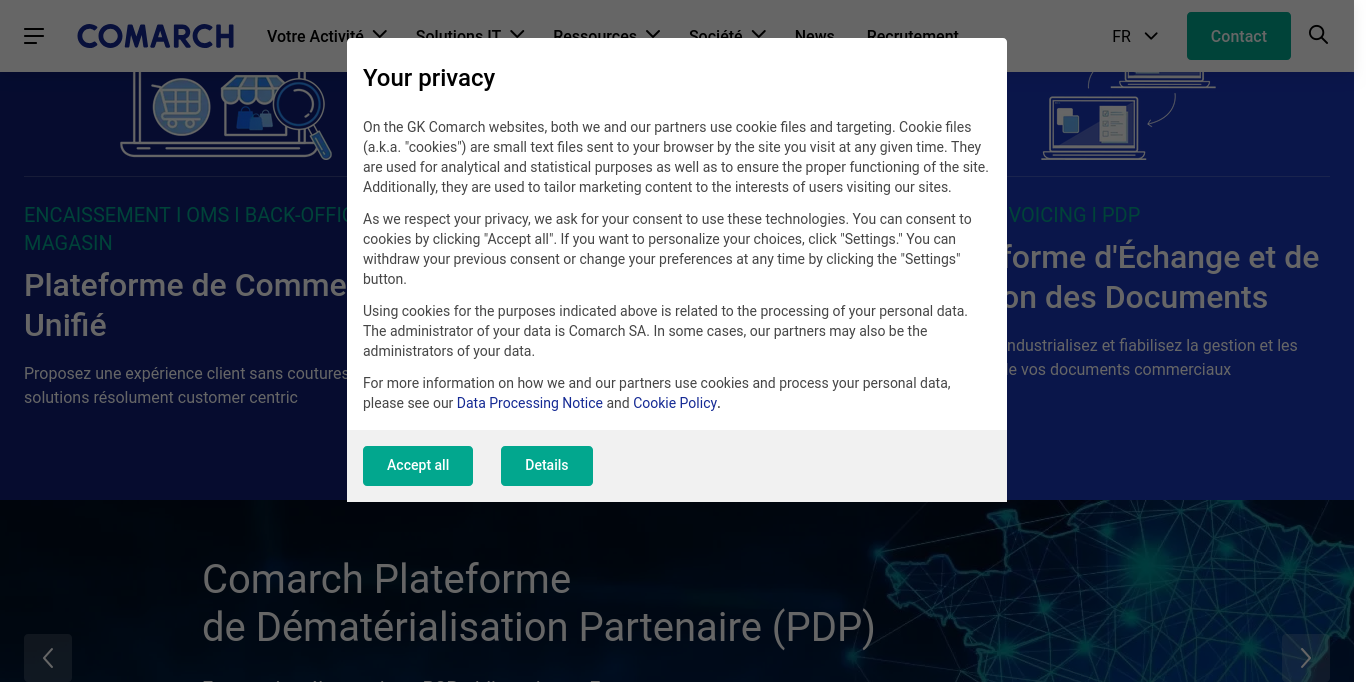The height and width of the screenshot is (682, 1366).
Task: Click the previous slide arrow
Action: tap(48, 657)
